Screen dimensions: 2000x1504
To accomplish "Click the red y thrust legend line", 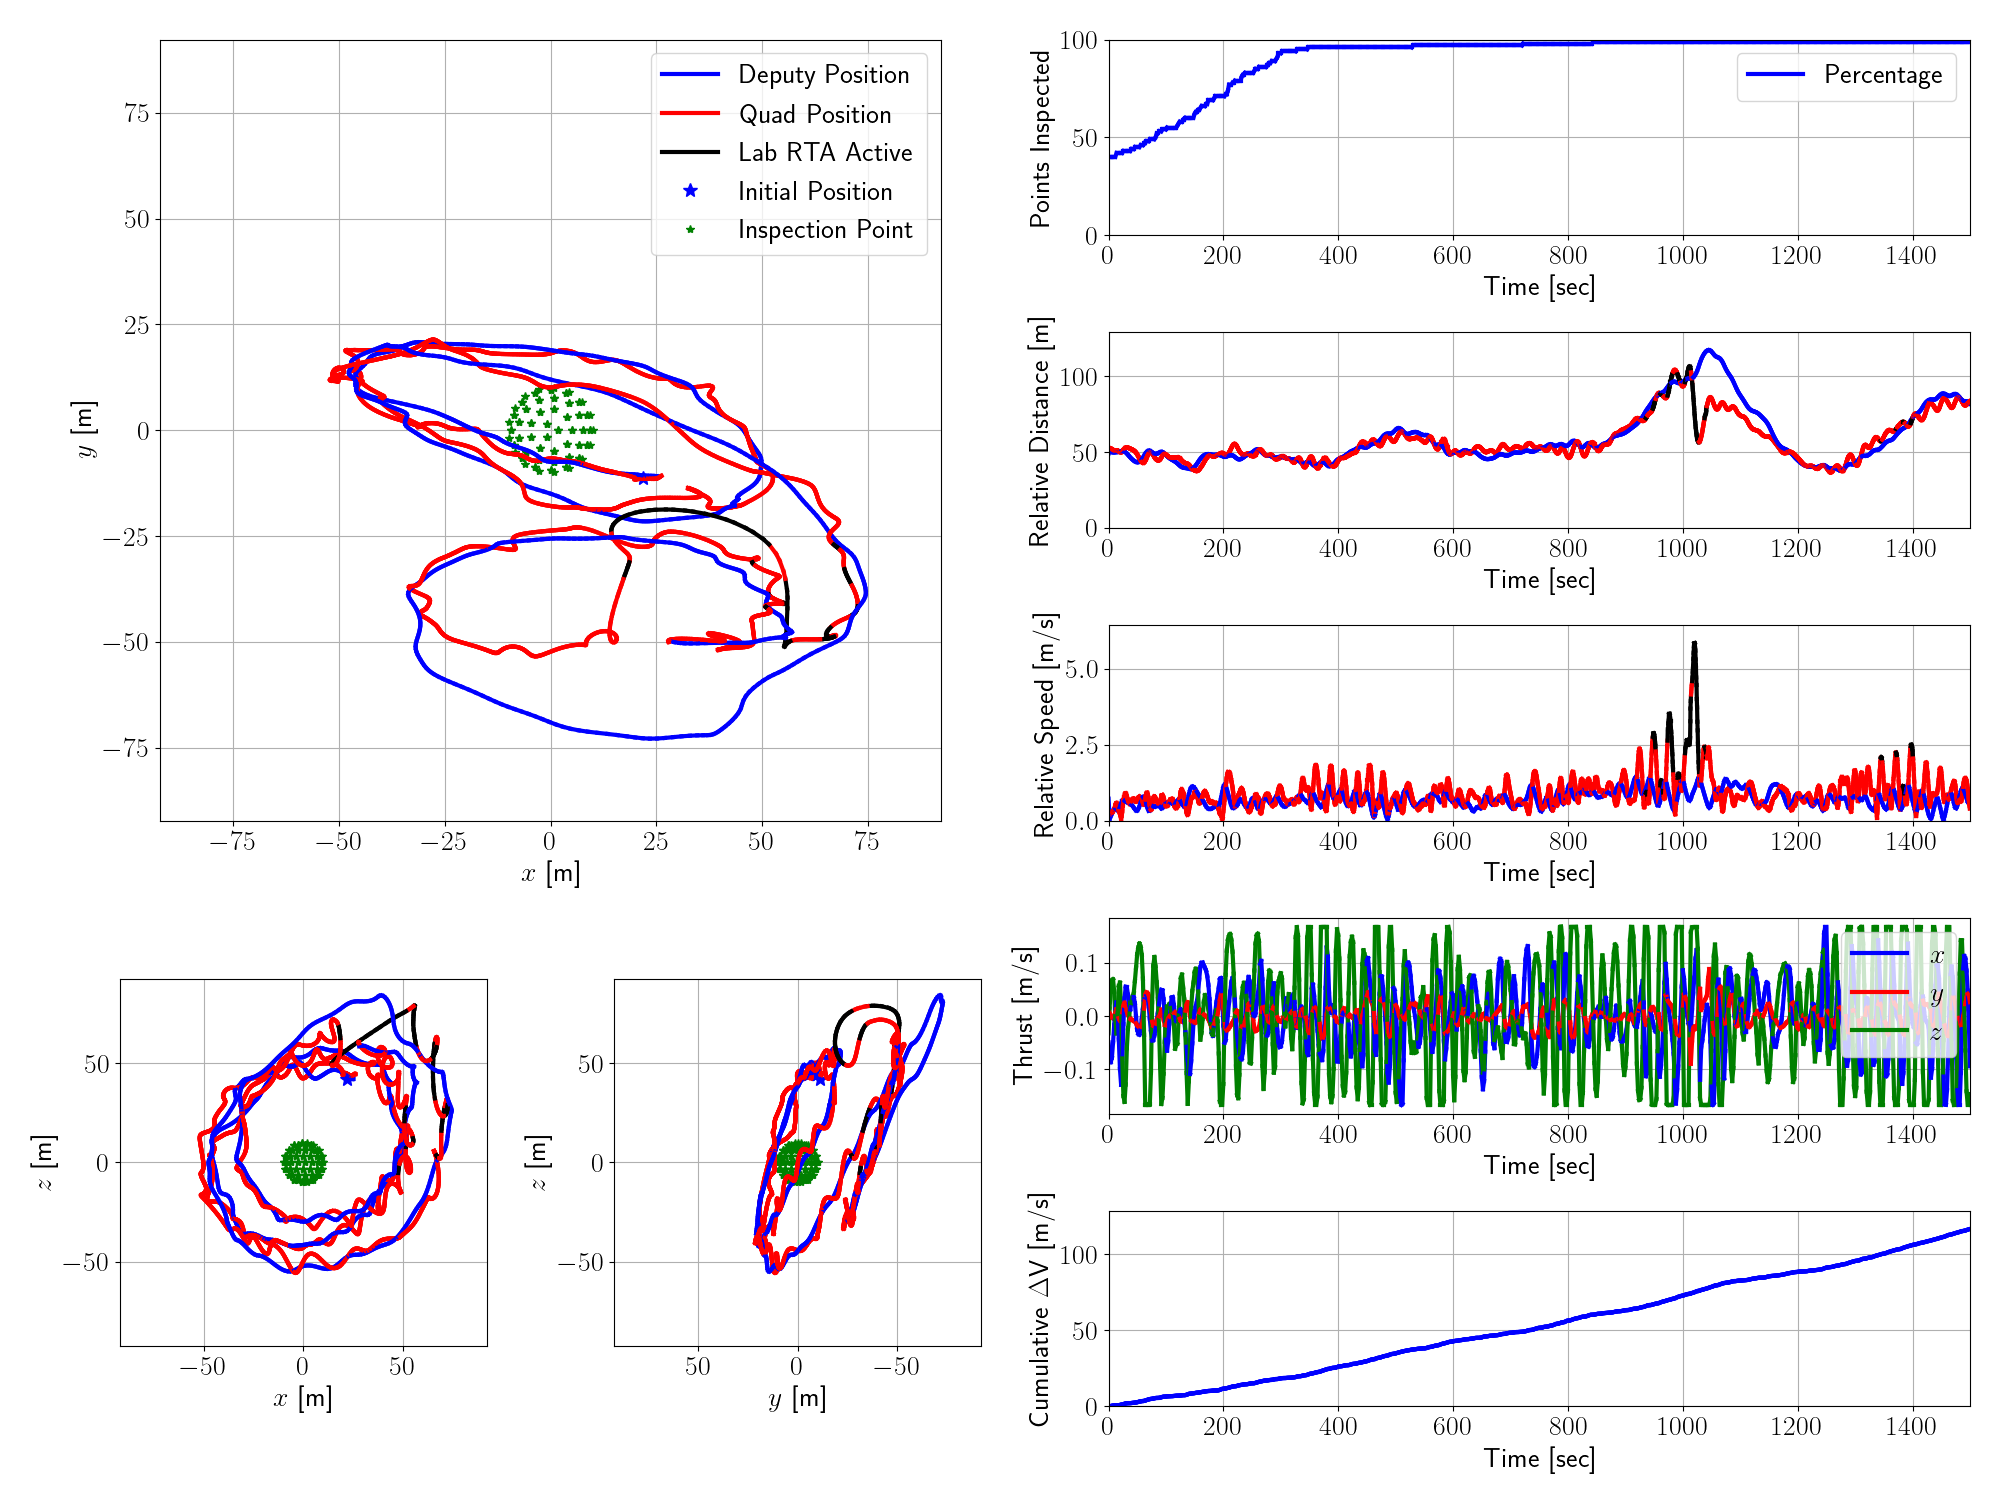I will tap(1878, 992).
